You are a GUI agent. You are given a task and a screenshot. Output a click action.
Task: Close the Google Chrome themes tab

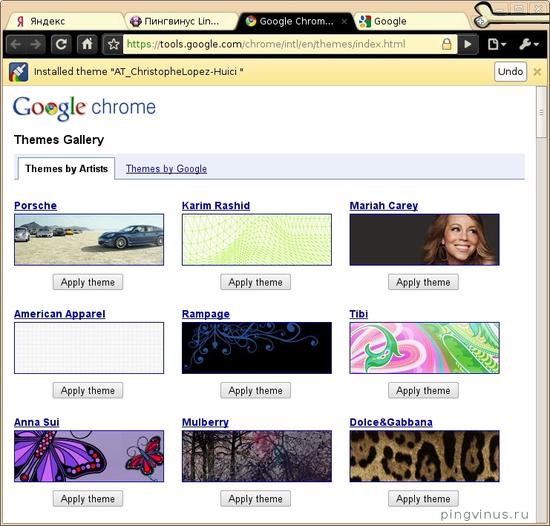[344, 21]
